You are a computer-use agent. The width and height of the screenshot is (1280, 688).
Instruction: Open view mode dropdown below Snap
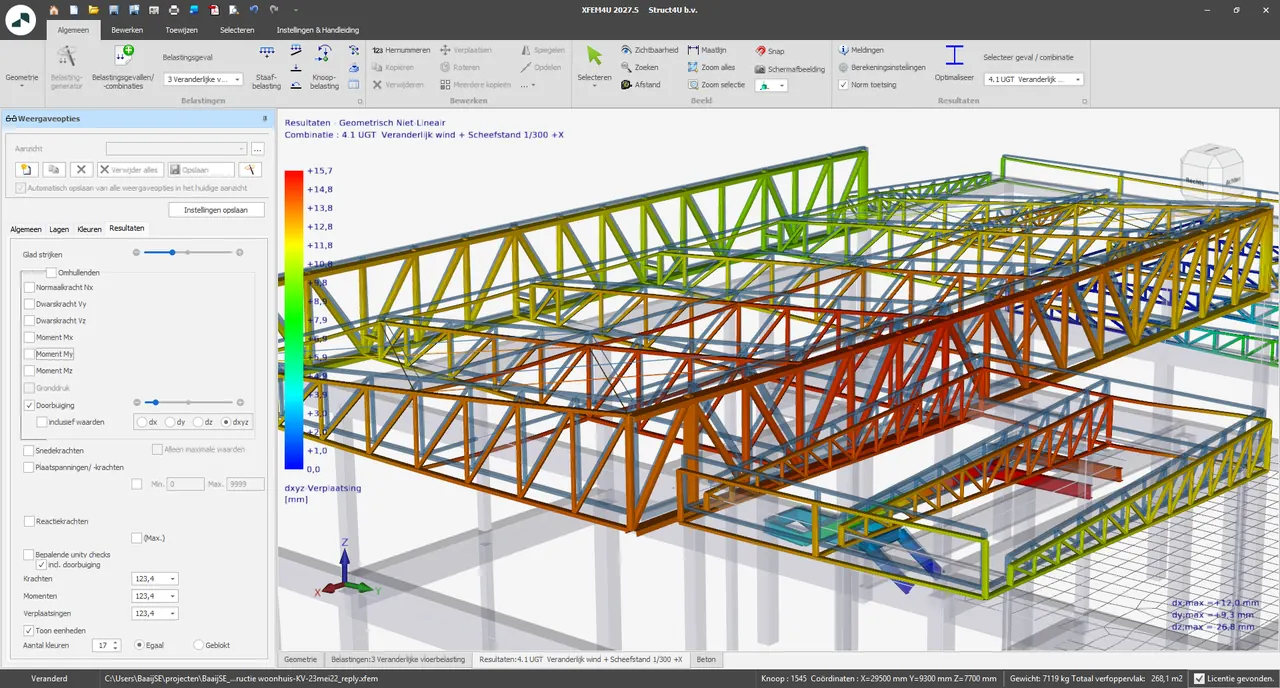tap(770, 86)
